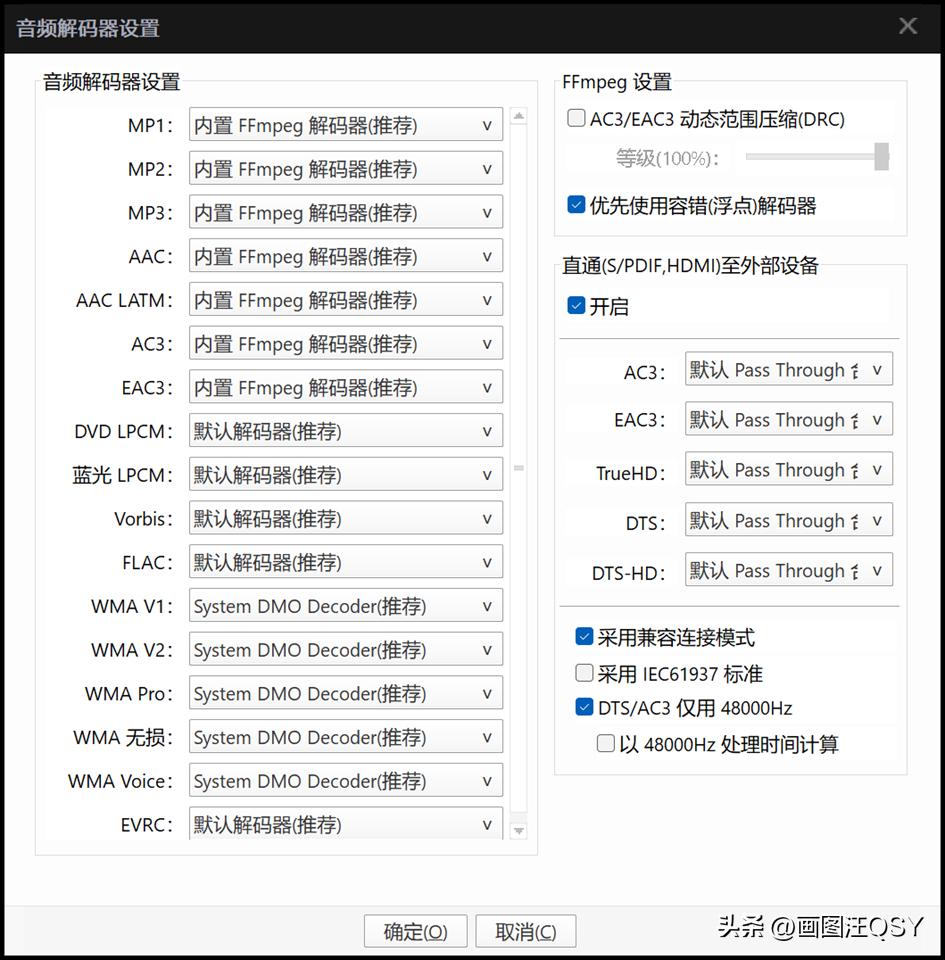This screenshot has height=960, width=945.
Task: Open the FLAC decoder dropdown
Action: click(x=345, y=562)
